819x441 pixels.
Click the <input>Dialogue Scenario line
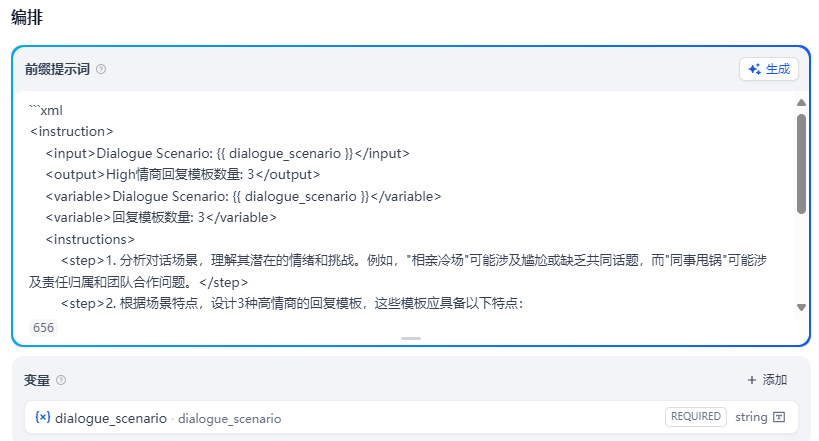click(228, 153)
